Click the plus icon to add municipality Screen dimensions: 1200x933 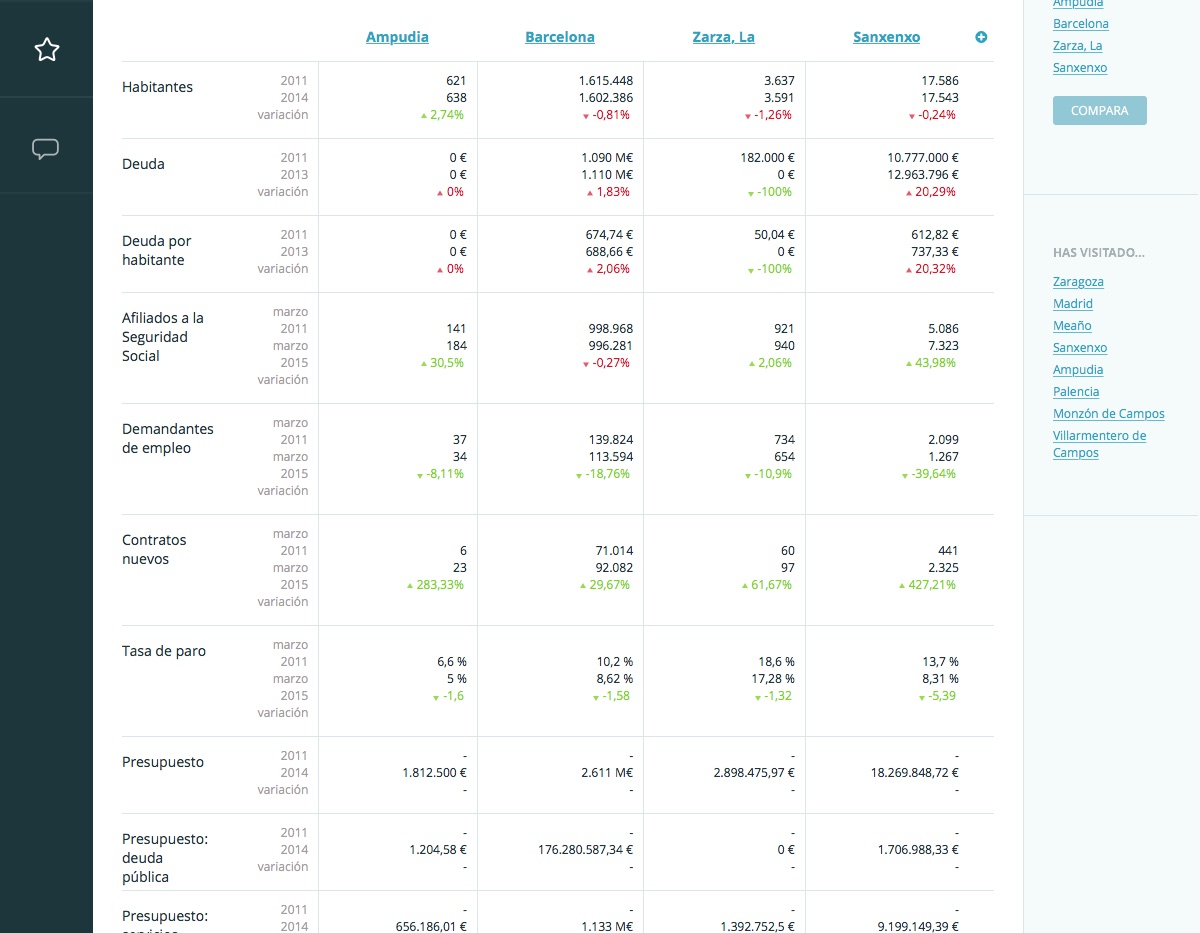(981, 37)
